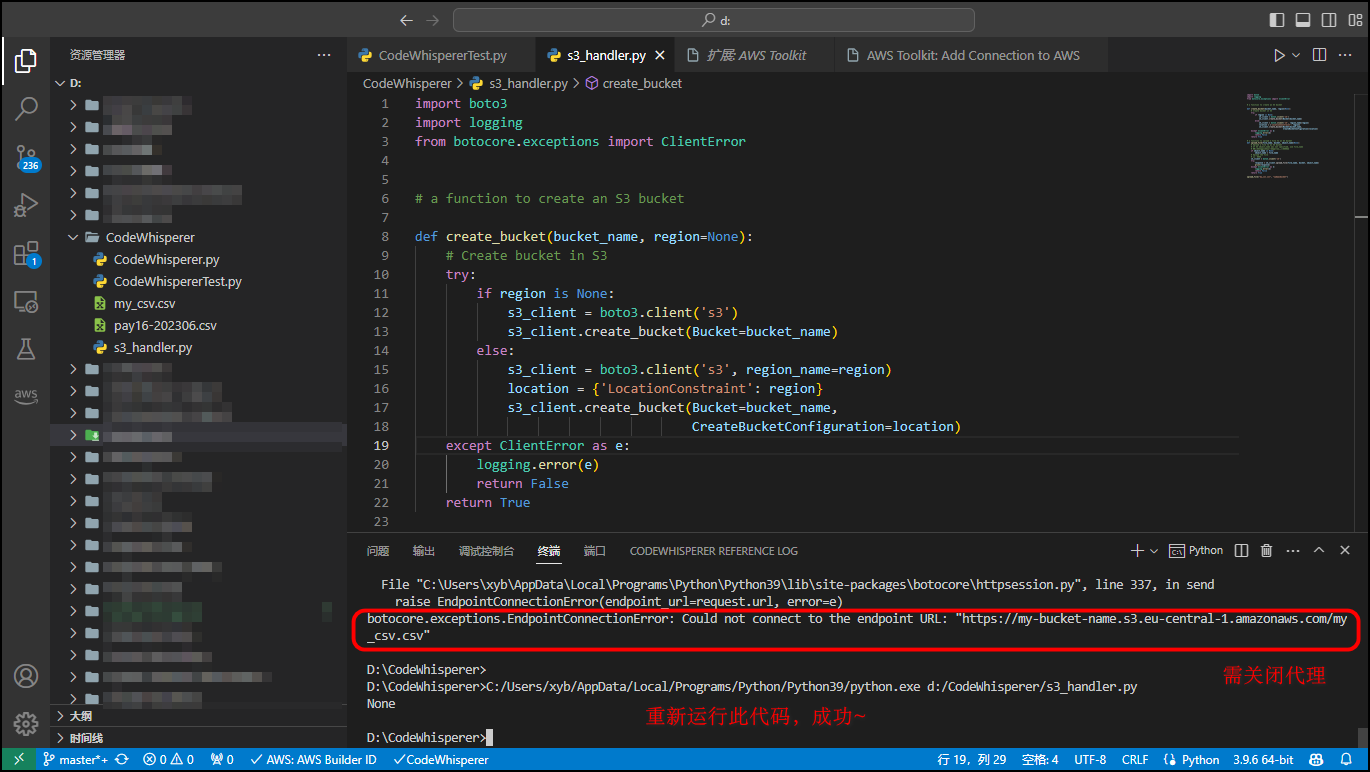Click the code minimap overview
This screenshot has height=772, width=1370.
(1298, 135)
